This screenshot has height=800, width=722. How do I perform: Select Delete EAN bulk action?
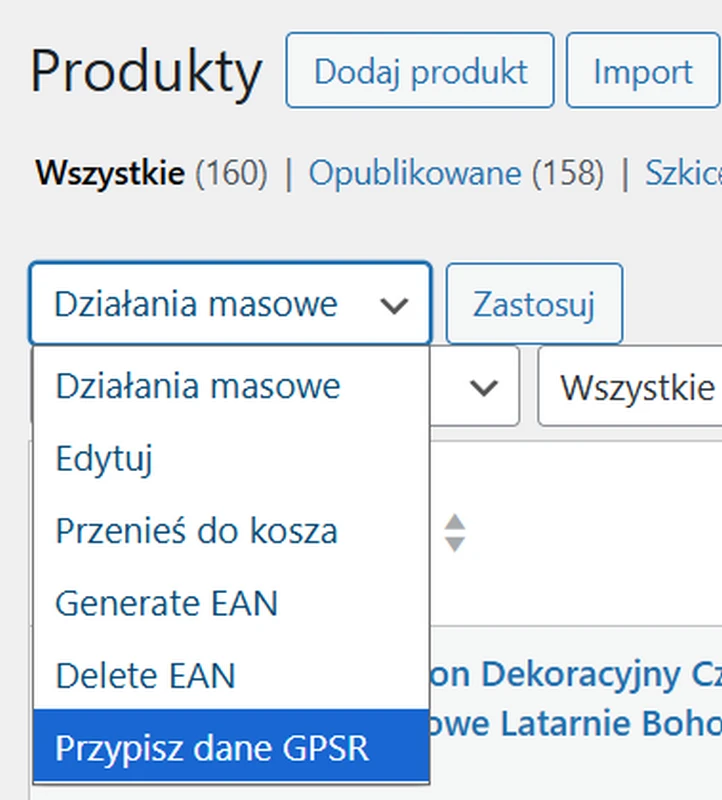[x=145, y=675]
